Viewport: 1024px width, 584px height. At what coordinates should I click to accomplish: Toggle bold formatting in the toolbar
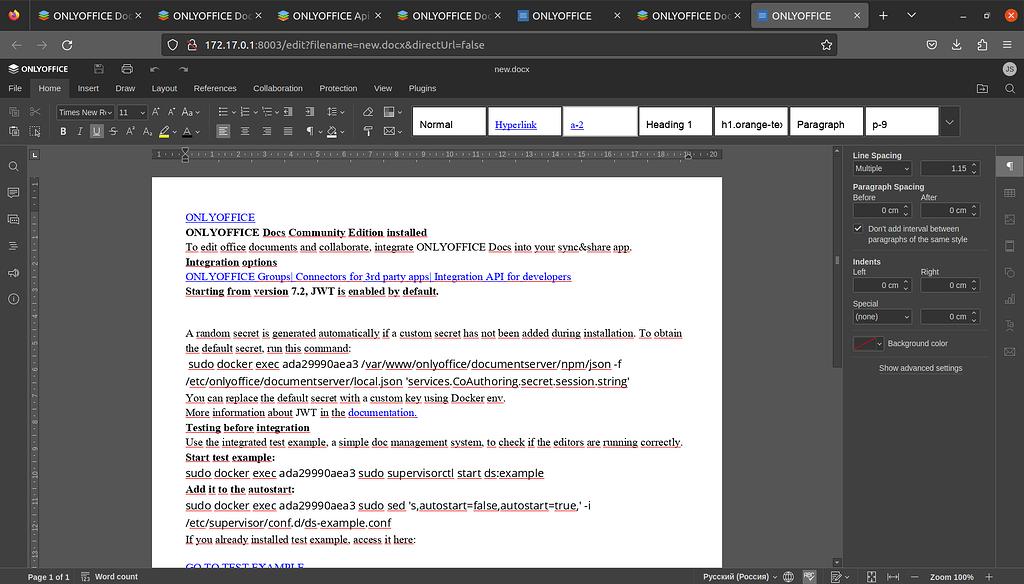(x=62, y=130)
